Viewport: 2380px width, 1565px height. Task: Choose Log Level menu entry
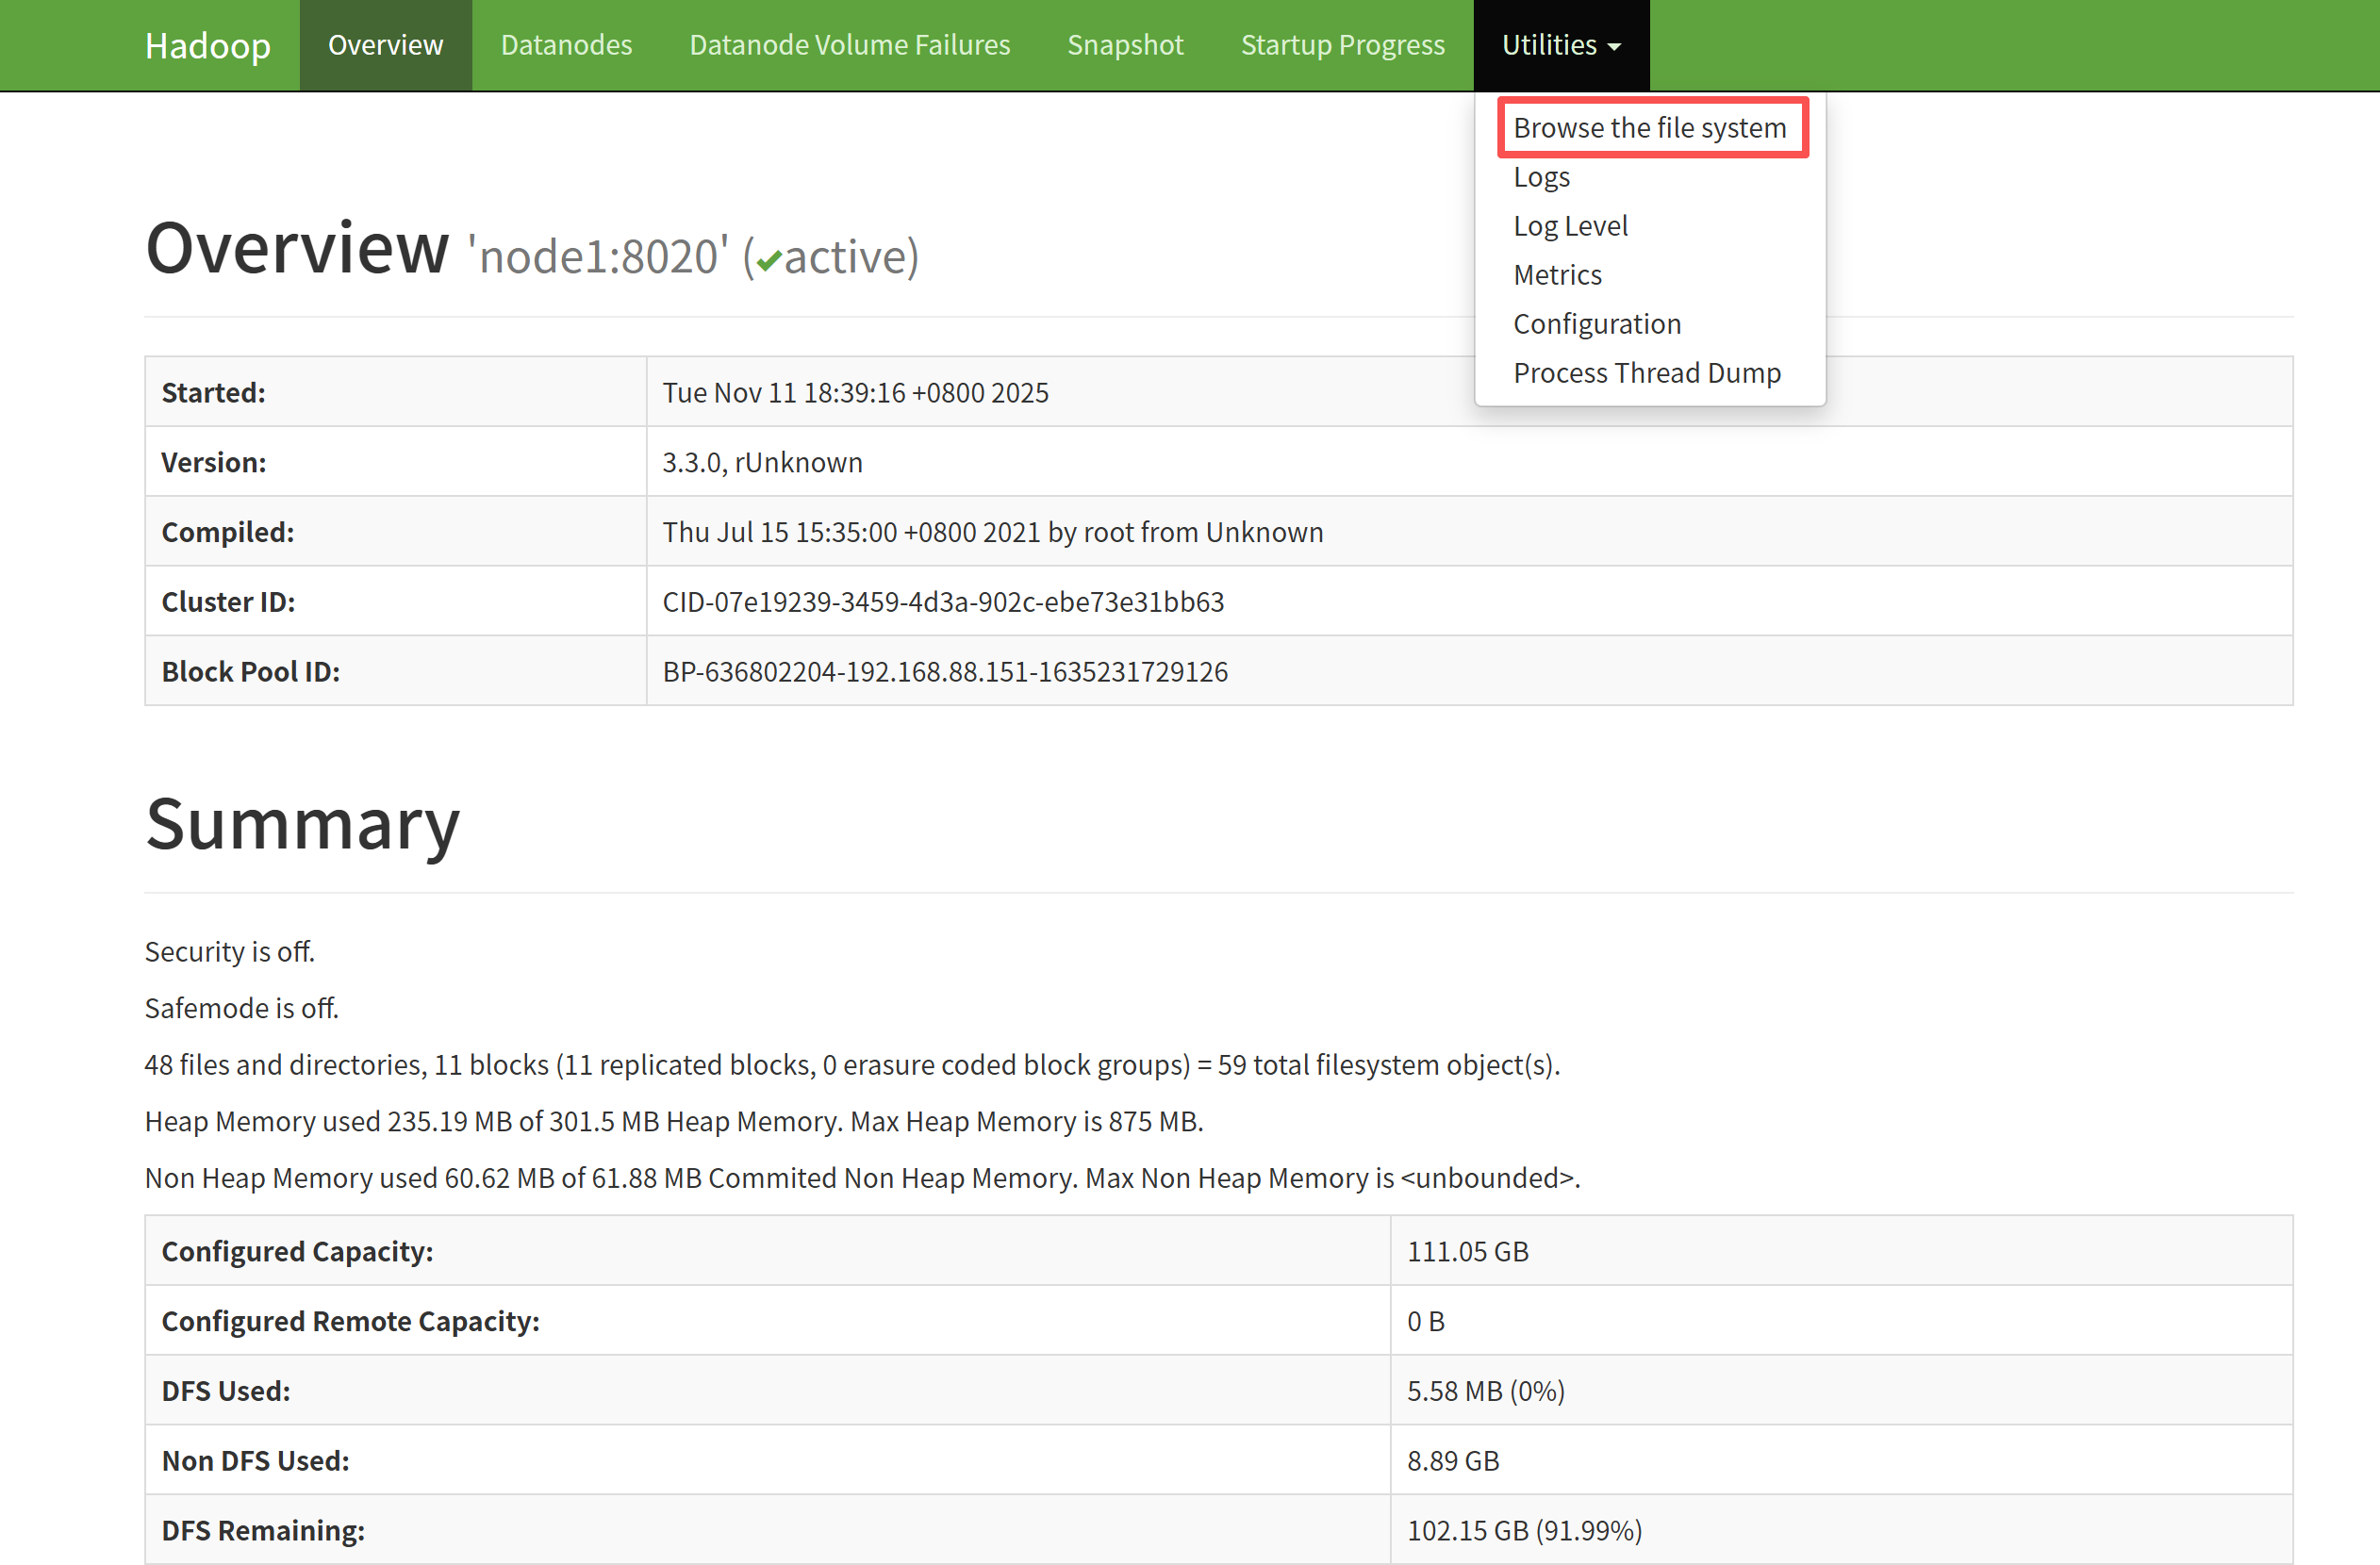pyautogui.click(x=1570, y=226)
